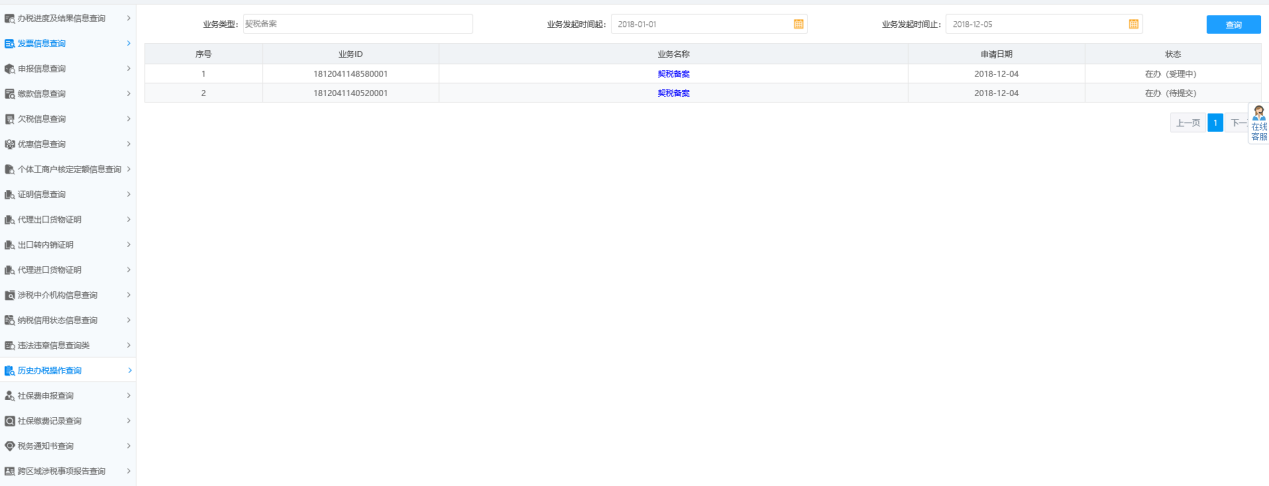Go to previous page 上一页

(1188, 123)
